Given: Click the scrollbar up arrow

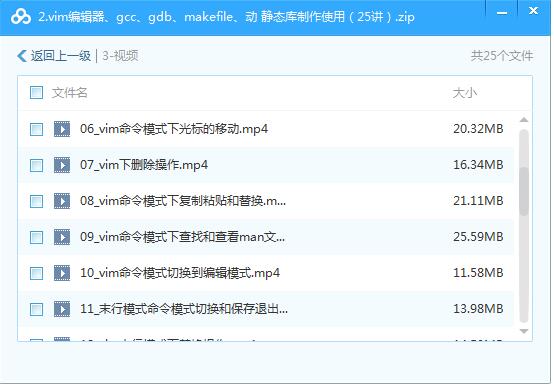Looking at the screenshot, I should click(x=524, y=120).
